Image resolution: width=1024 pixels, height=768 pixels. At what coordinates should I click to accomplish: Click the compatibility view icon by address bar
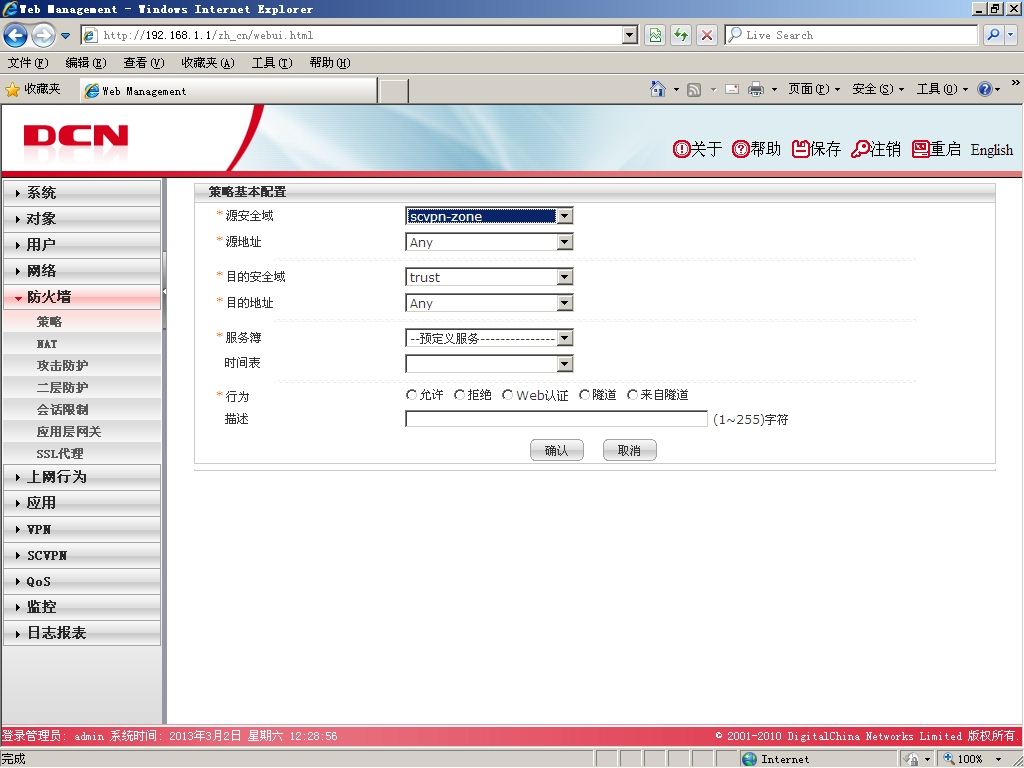[x=654, y=35]
